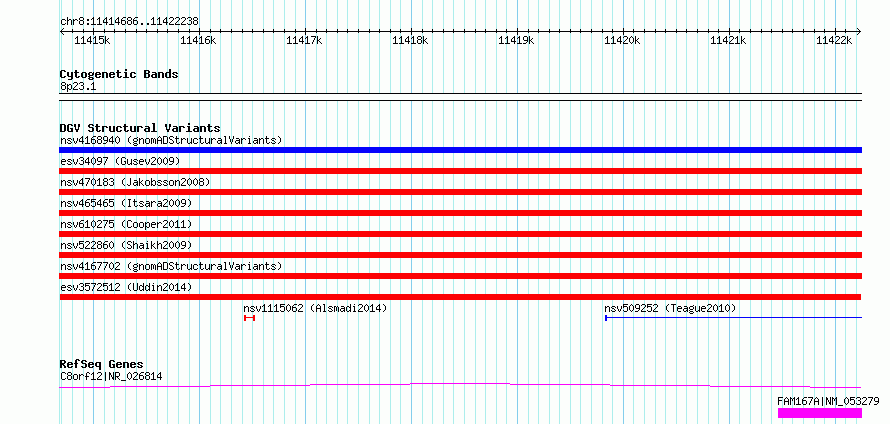Click the 11415k ruler tick label
890x424 pixels.
[93, 40]
